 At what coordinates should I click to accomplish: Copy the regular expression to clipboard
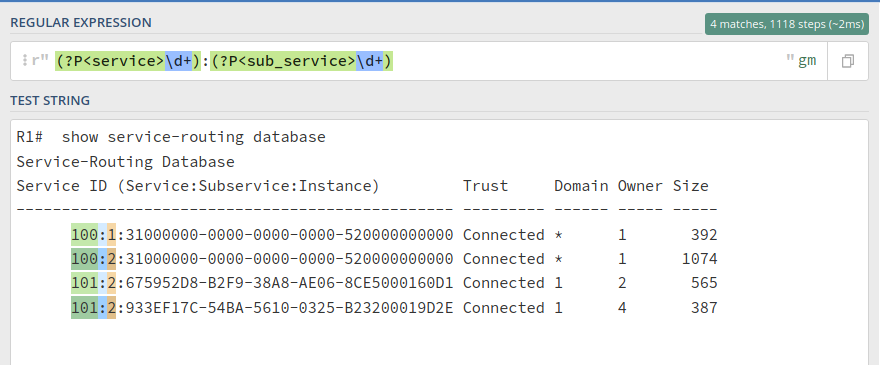tap(847, 61)
